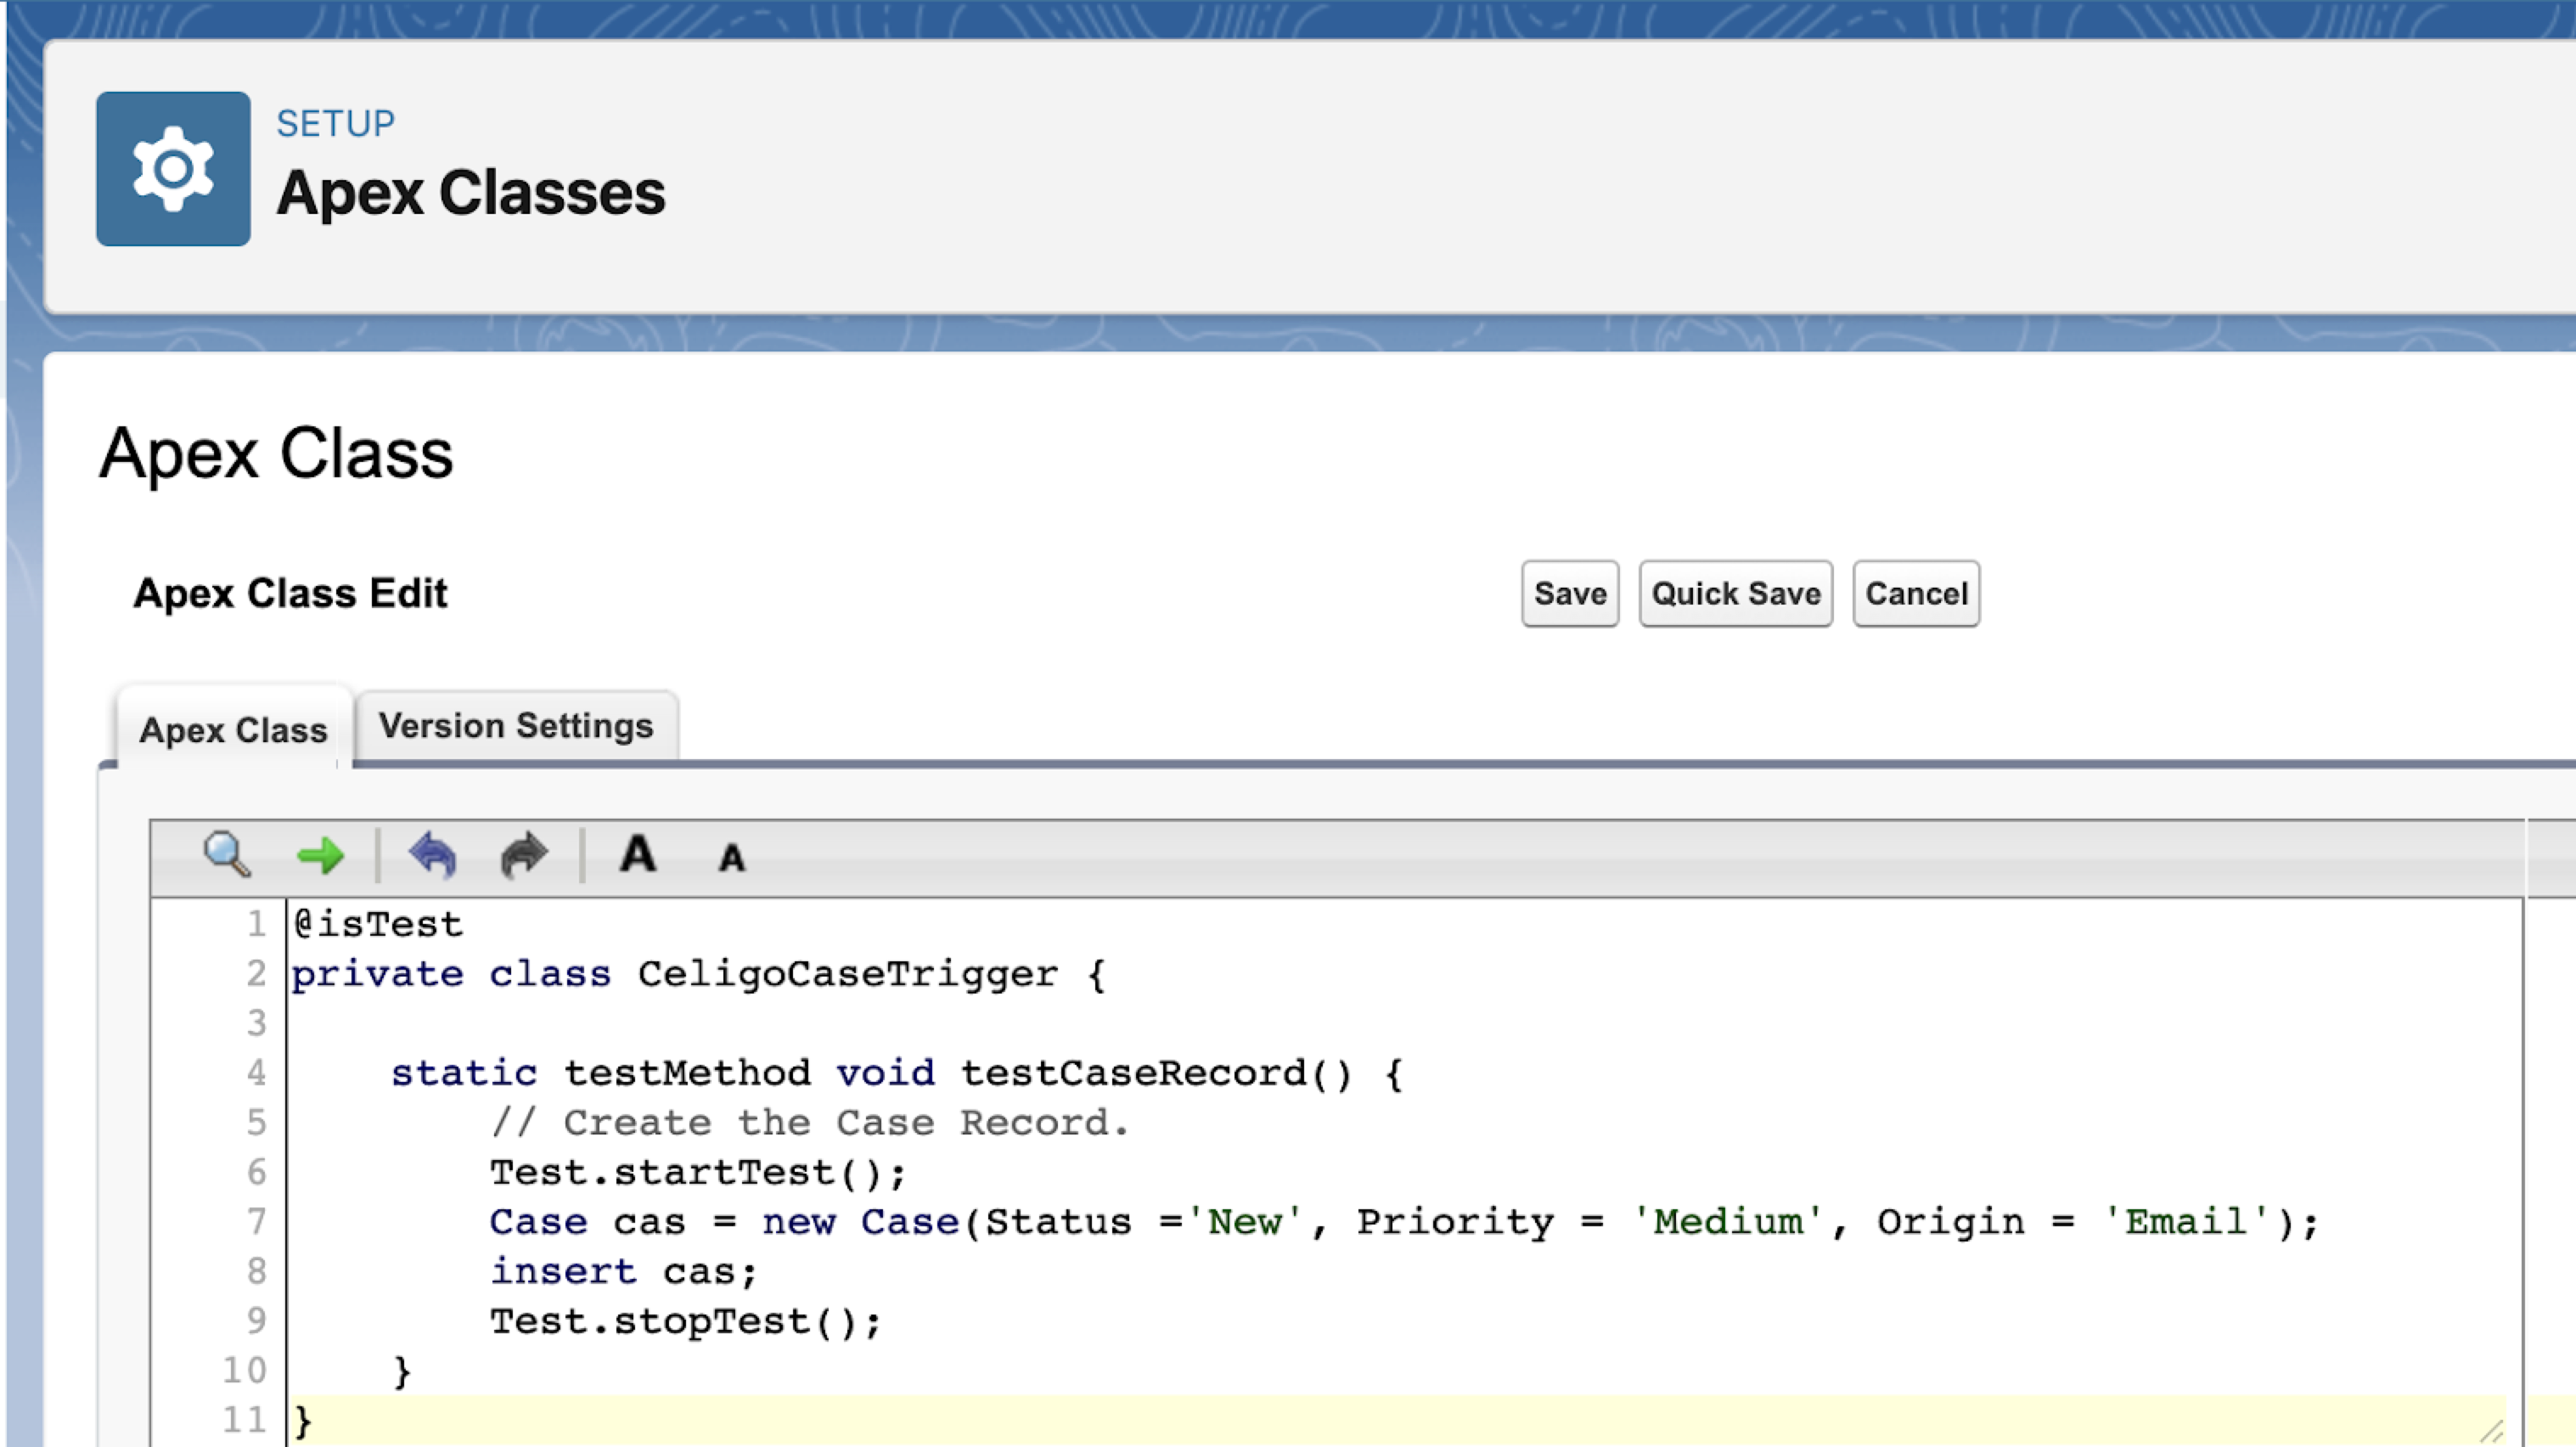Increase font size with the large A icon
This screenshot has width=2576, height=1447.
(639, 855)
